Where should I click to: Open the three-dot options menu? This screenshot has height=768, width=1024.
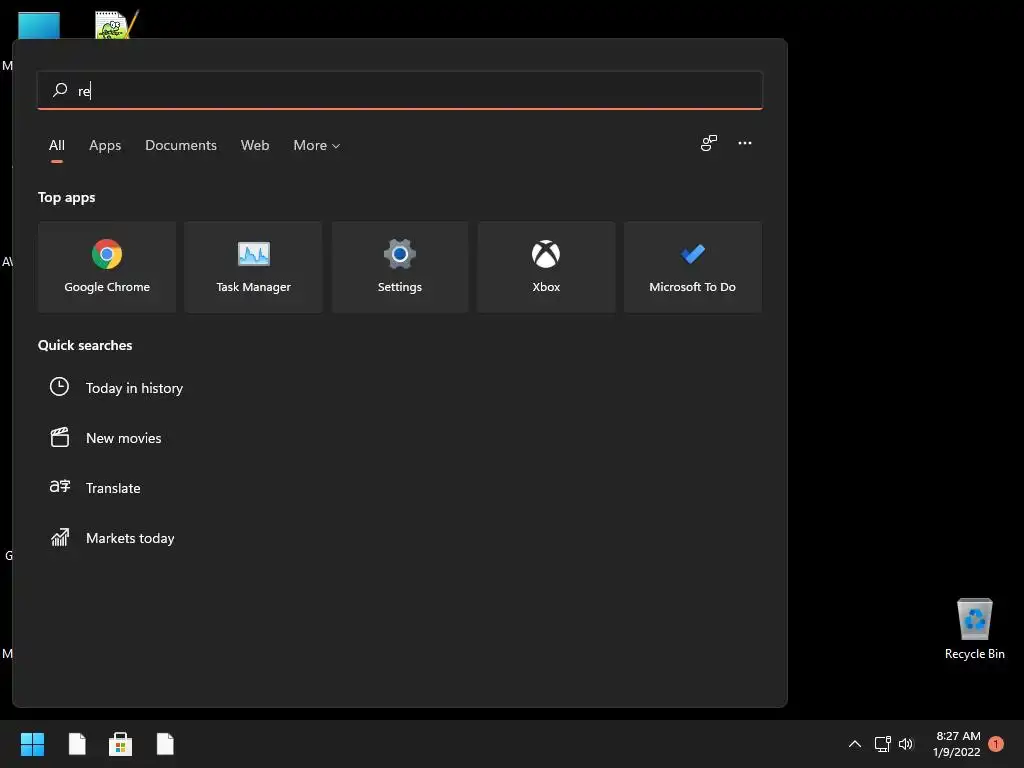[x=744, y=143]
